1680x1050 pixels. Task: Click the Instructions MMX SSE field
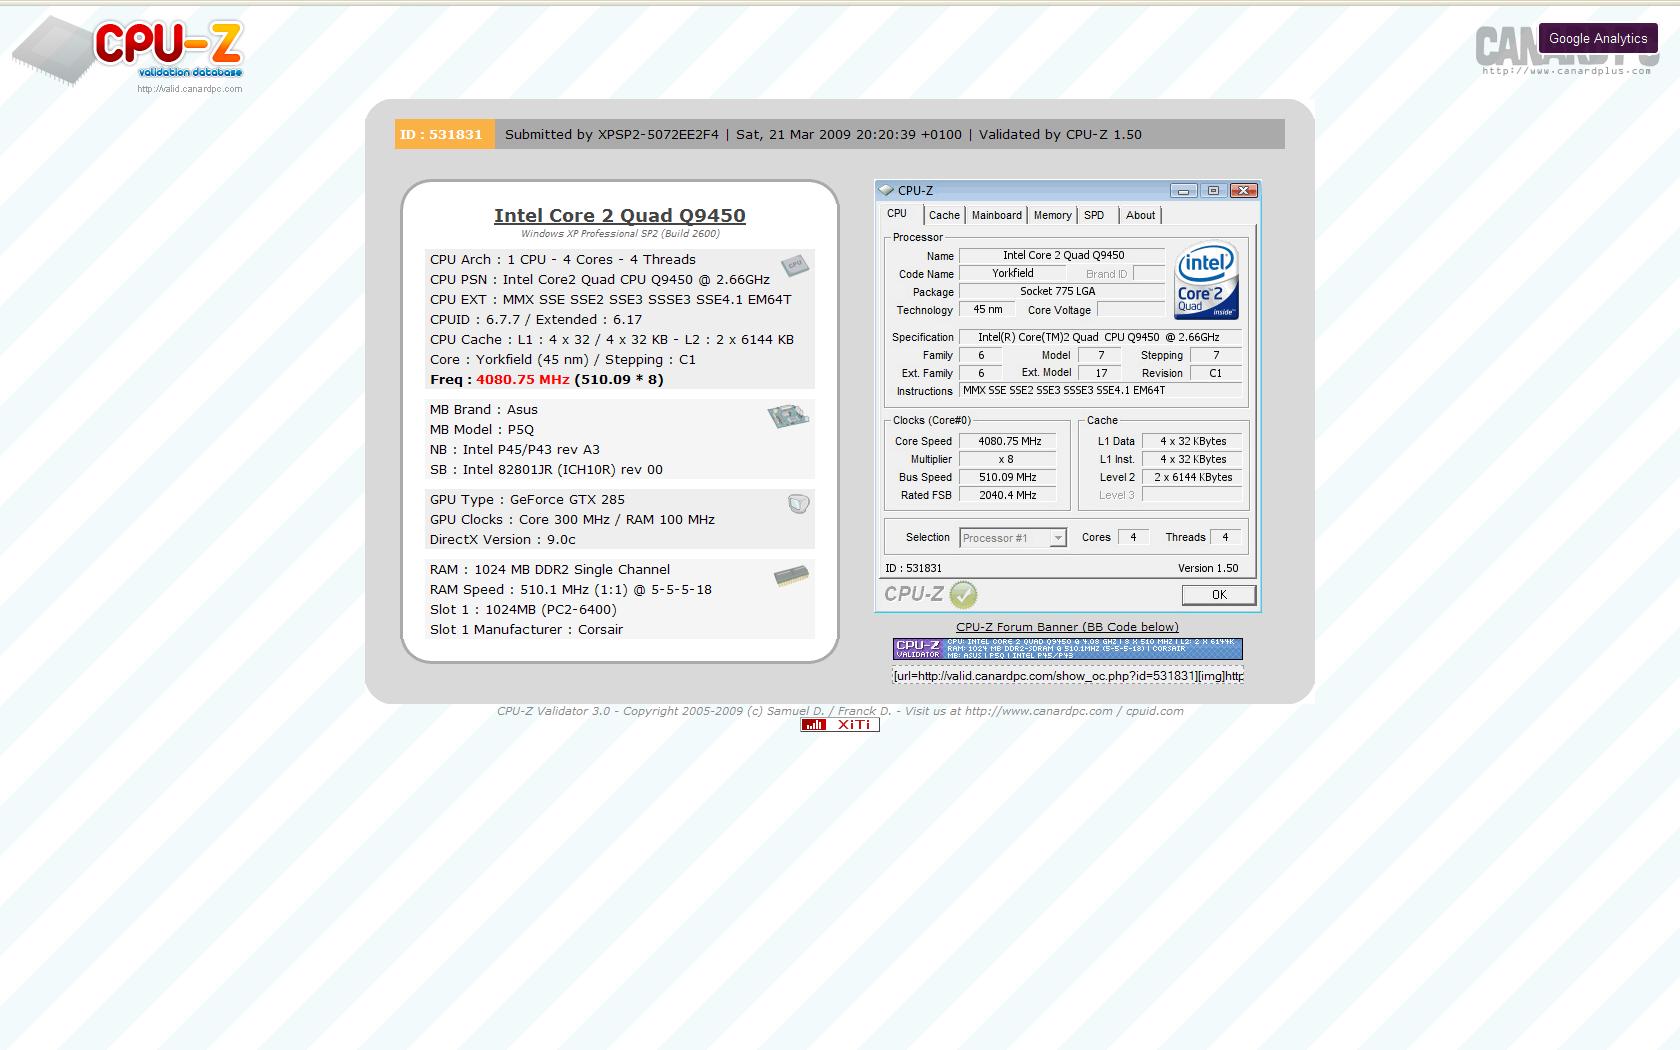[x=1101, y=391]
